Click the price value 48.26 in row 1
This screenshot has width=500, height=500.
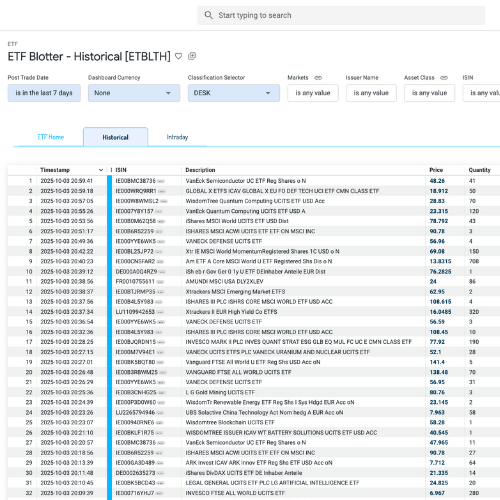(437, 181)
